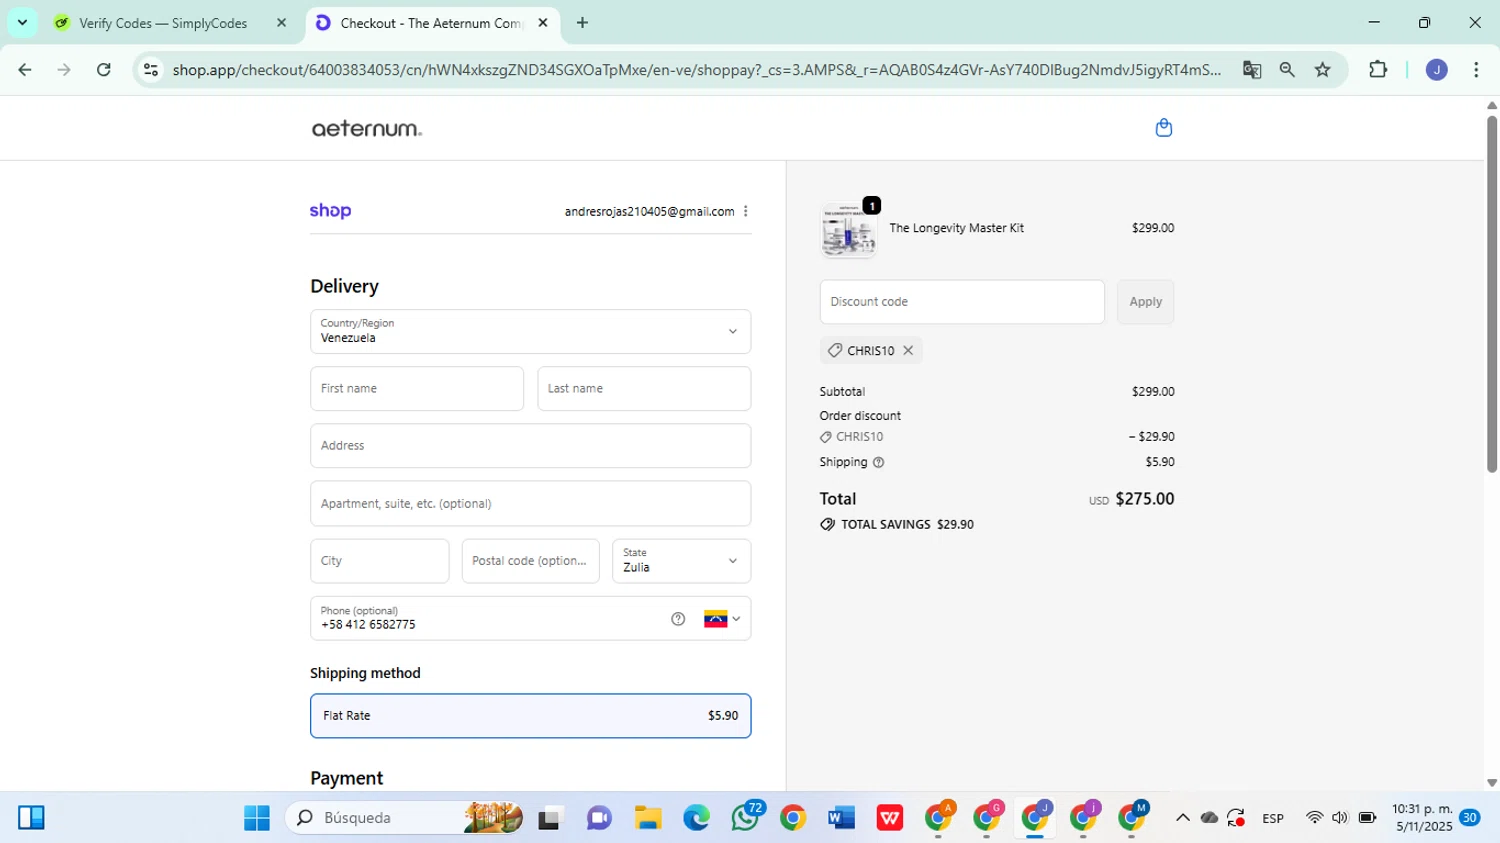Open the browser extensions menu
This screenshot has height=843, width=1500.
1378,70
